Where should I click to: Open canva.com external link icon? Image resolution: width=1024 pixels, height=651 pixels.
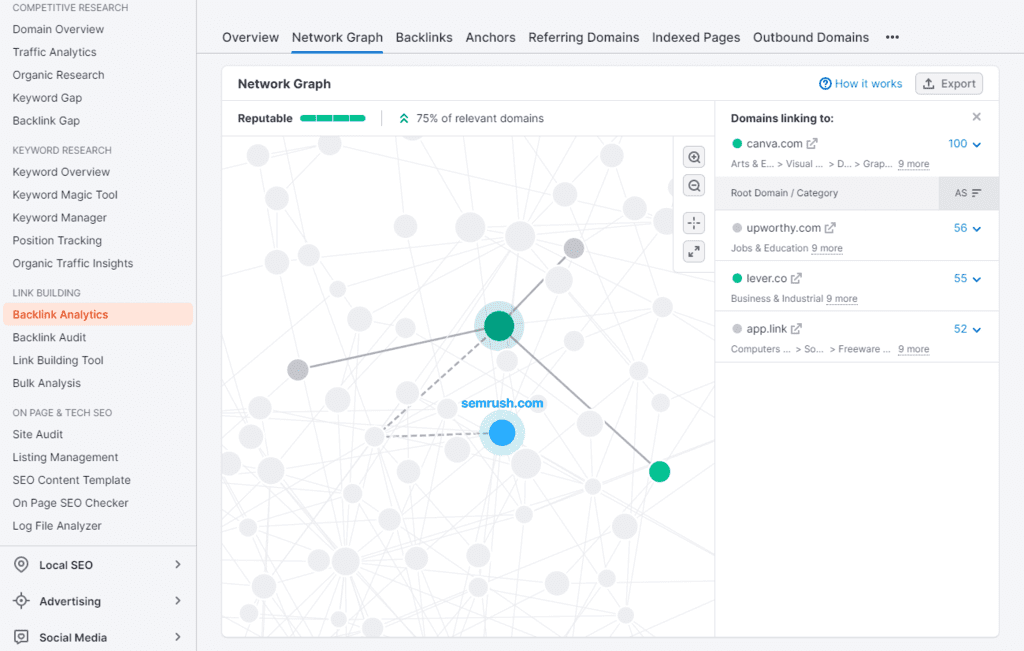(x=812, y=144)
